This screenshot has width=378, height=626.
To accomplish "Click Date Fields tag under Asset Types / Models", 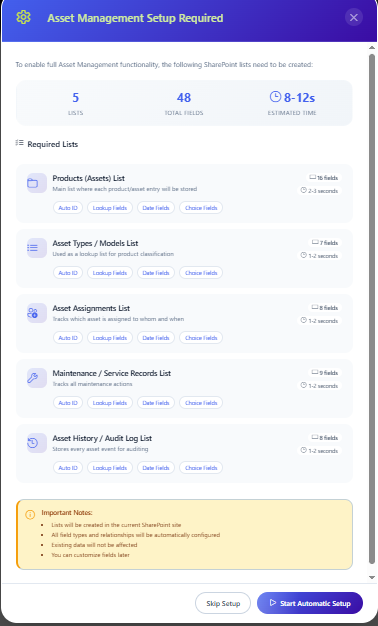I will [156, 273].
